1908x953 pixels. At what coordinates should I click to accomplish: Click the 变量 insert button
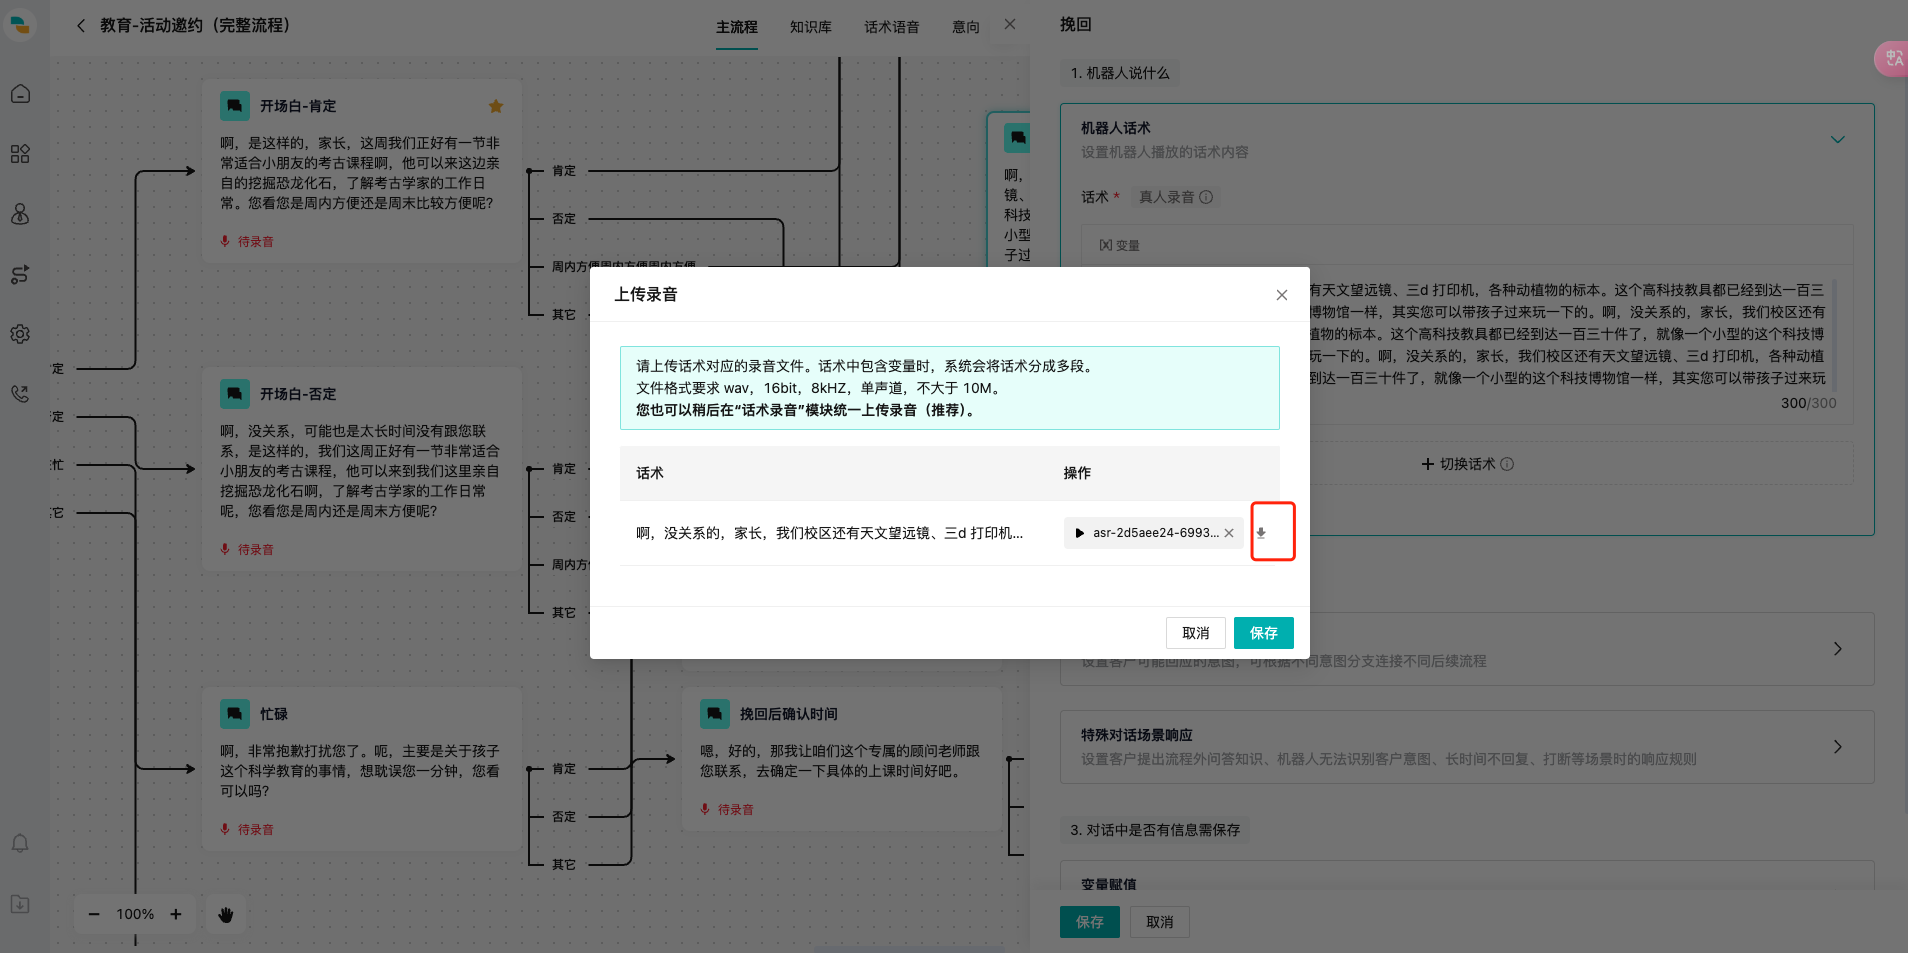[1119, 245]
